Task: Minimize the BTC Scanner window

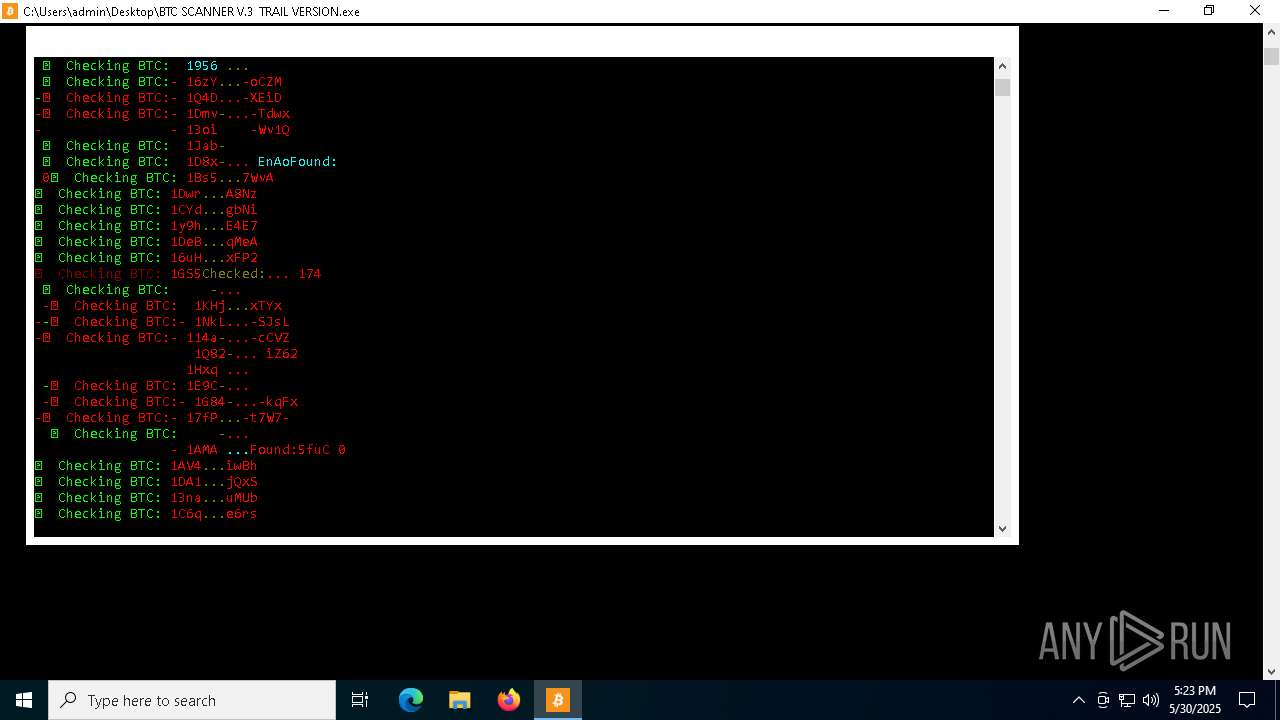Action: [1164, 11]
